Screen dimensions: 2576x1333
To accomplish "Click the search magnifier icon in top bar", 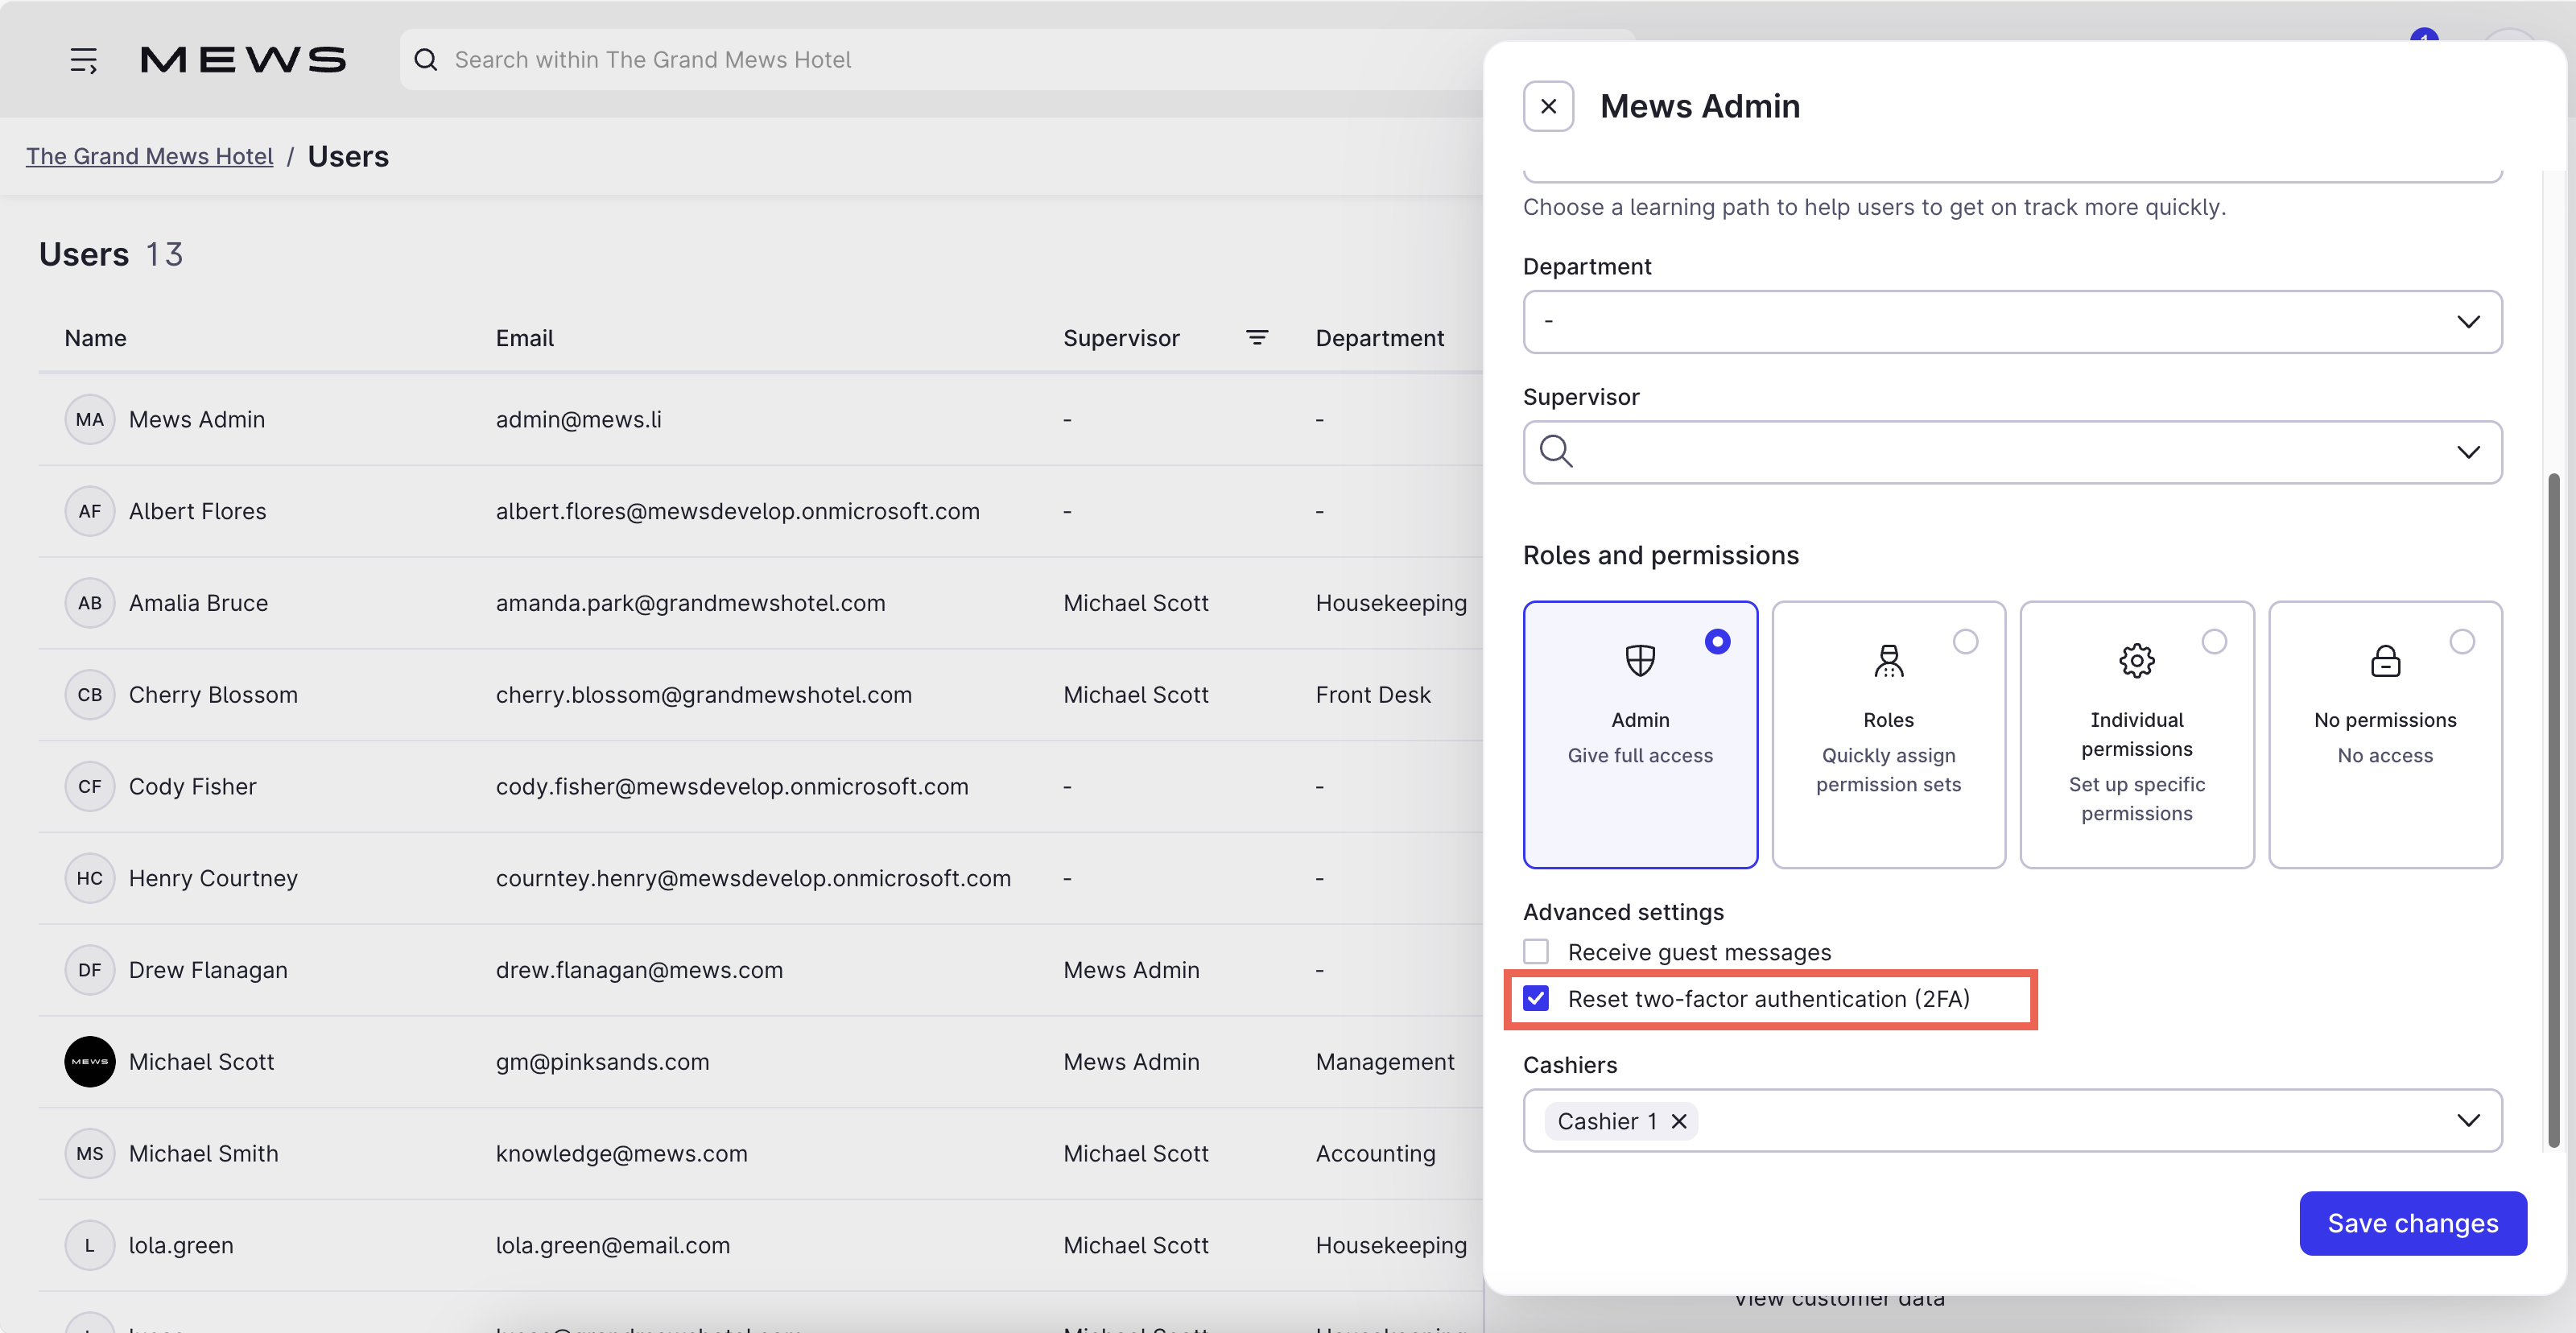I will pyautogui.click(x=426, y=60).
